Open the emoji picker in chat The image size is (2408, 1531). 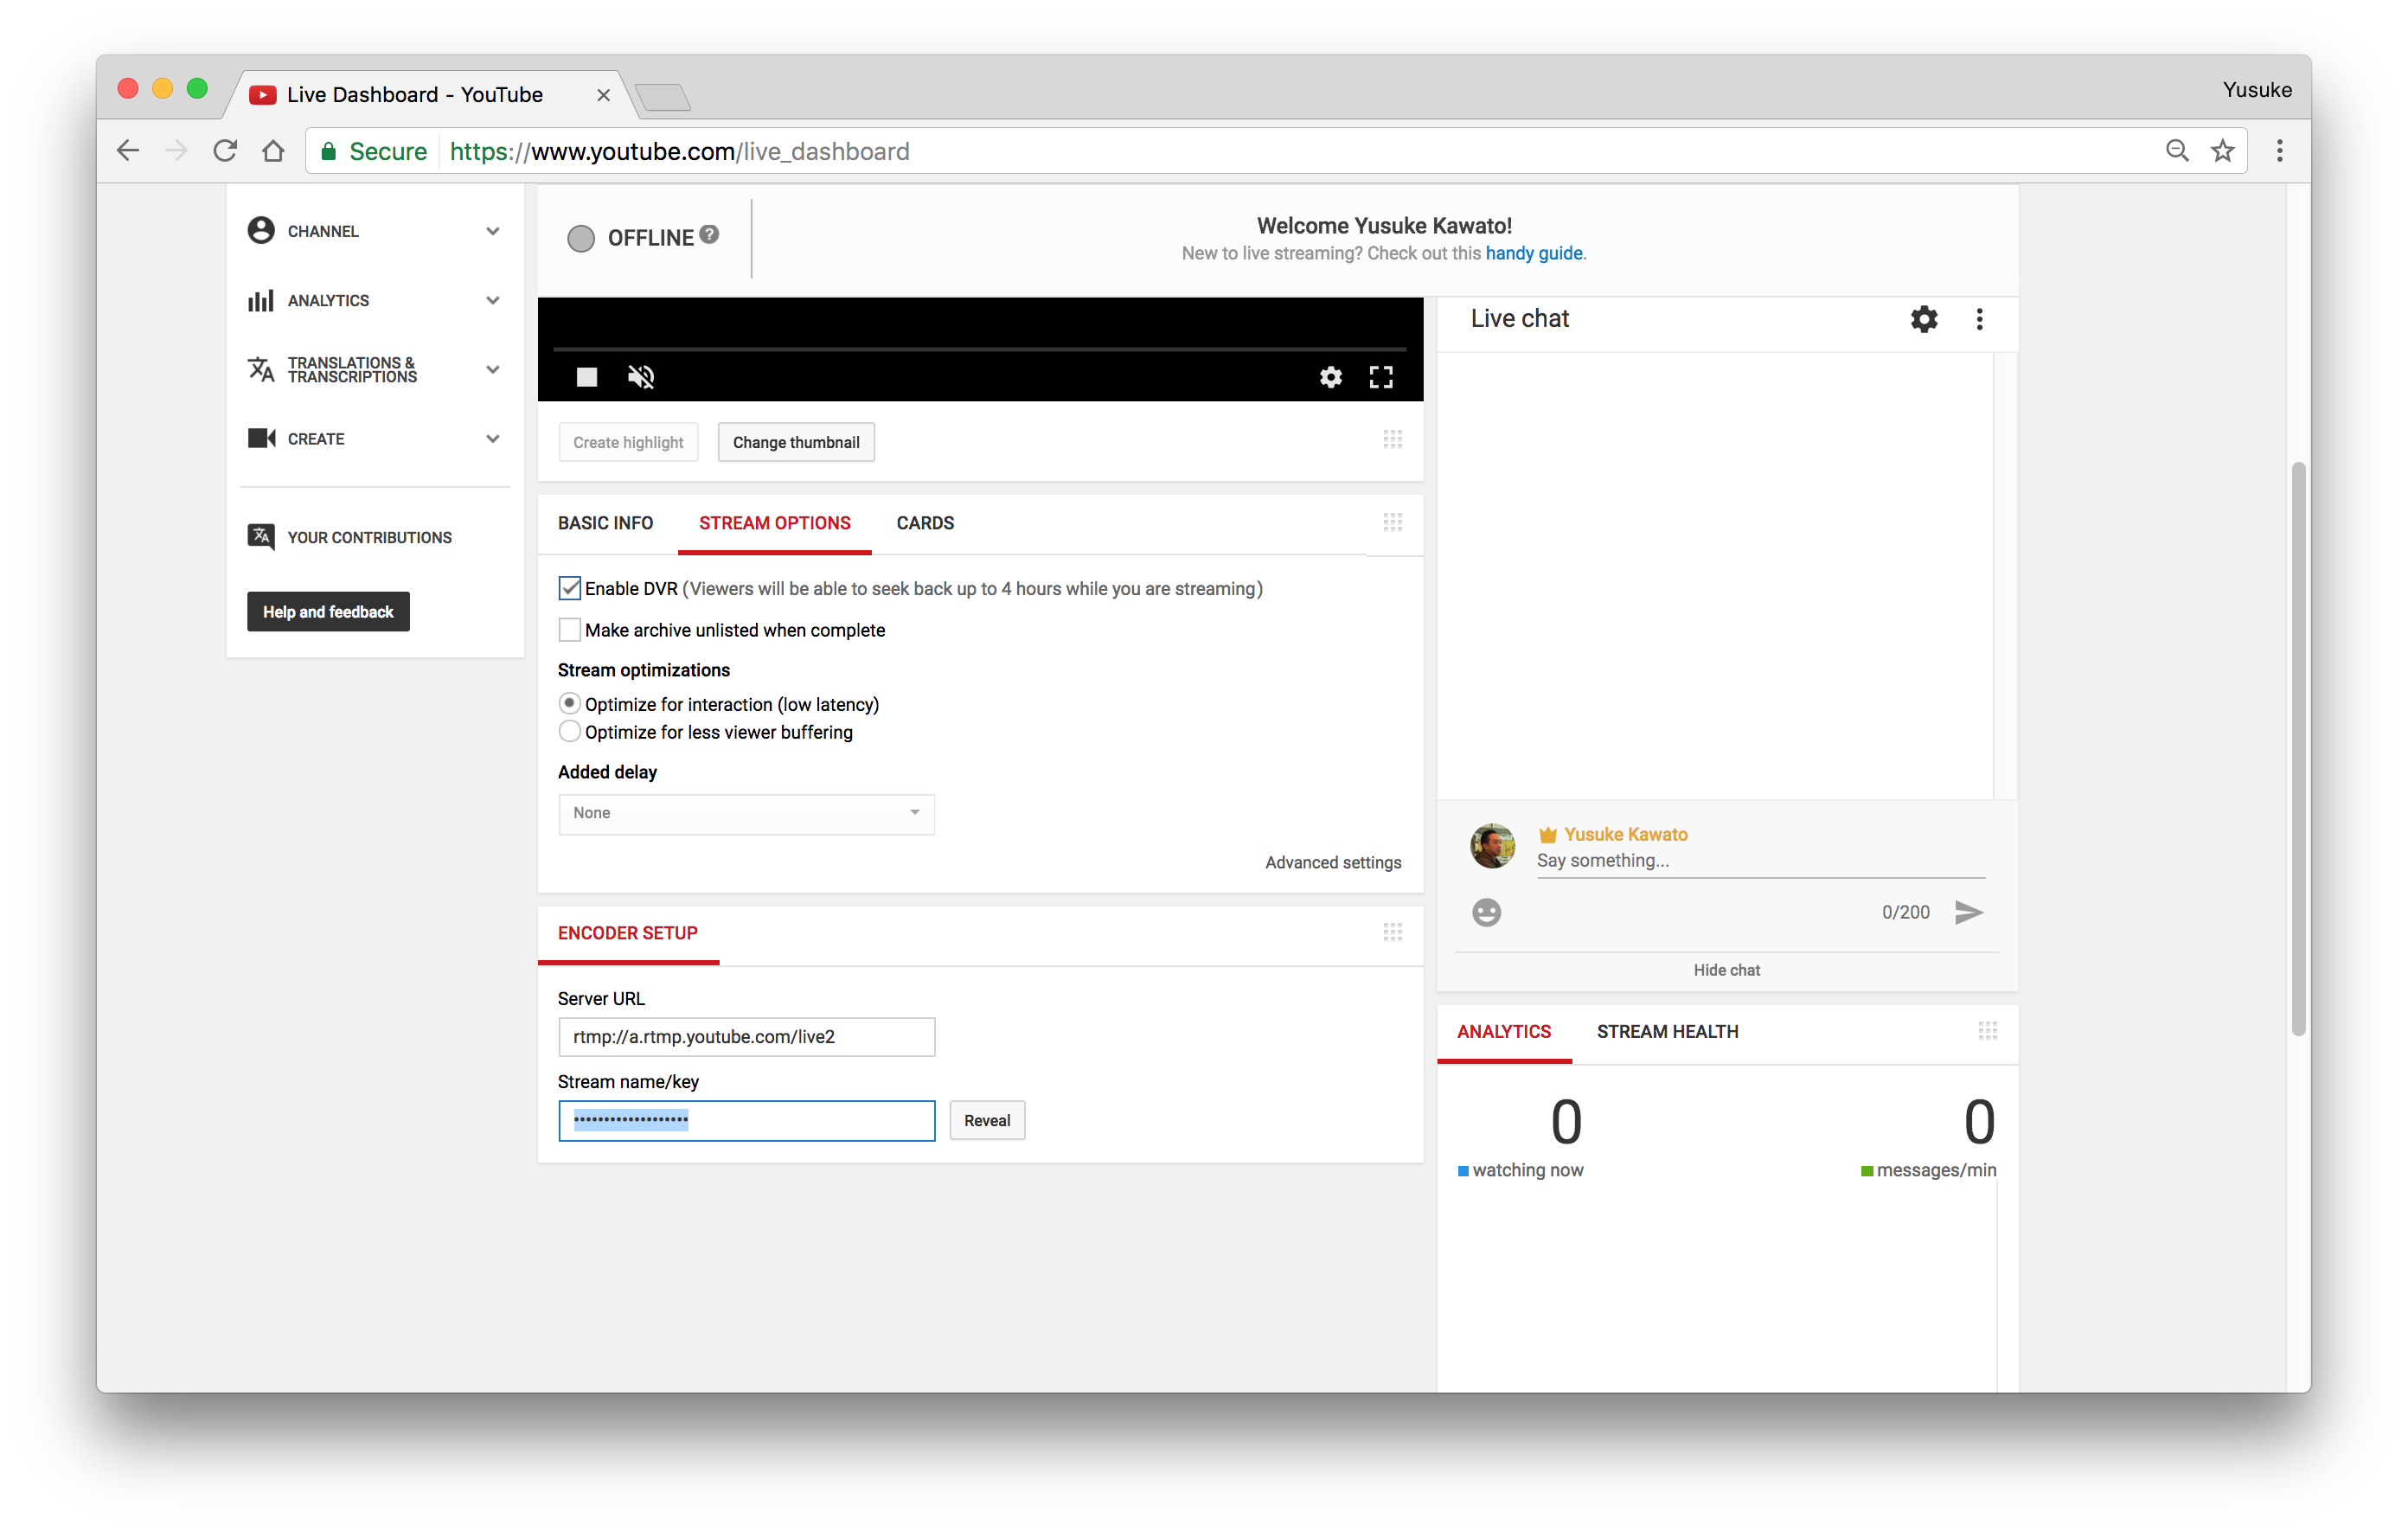(x=1486, y=912)
